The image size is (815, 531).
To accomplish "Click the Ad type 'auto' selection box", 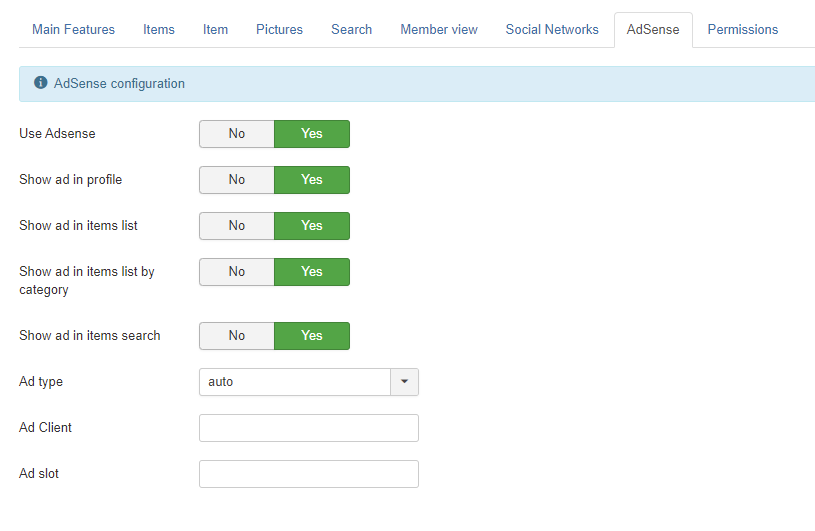I will pyautogui.click(x=295, y=382).
